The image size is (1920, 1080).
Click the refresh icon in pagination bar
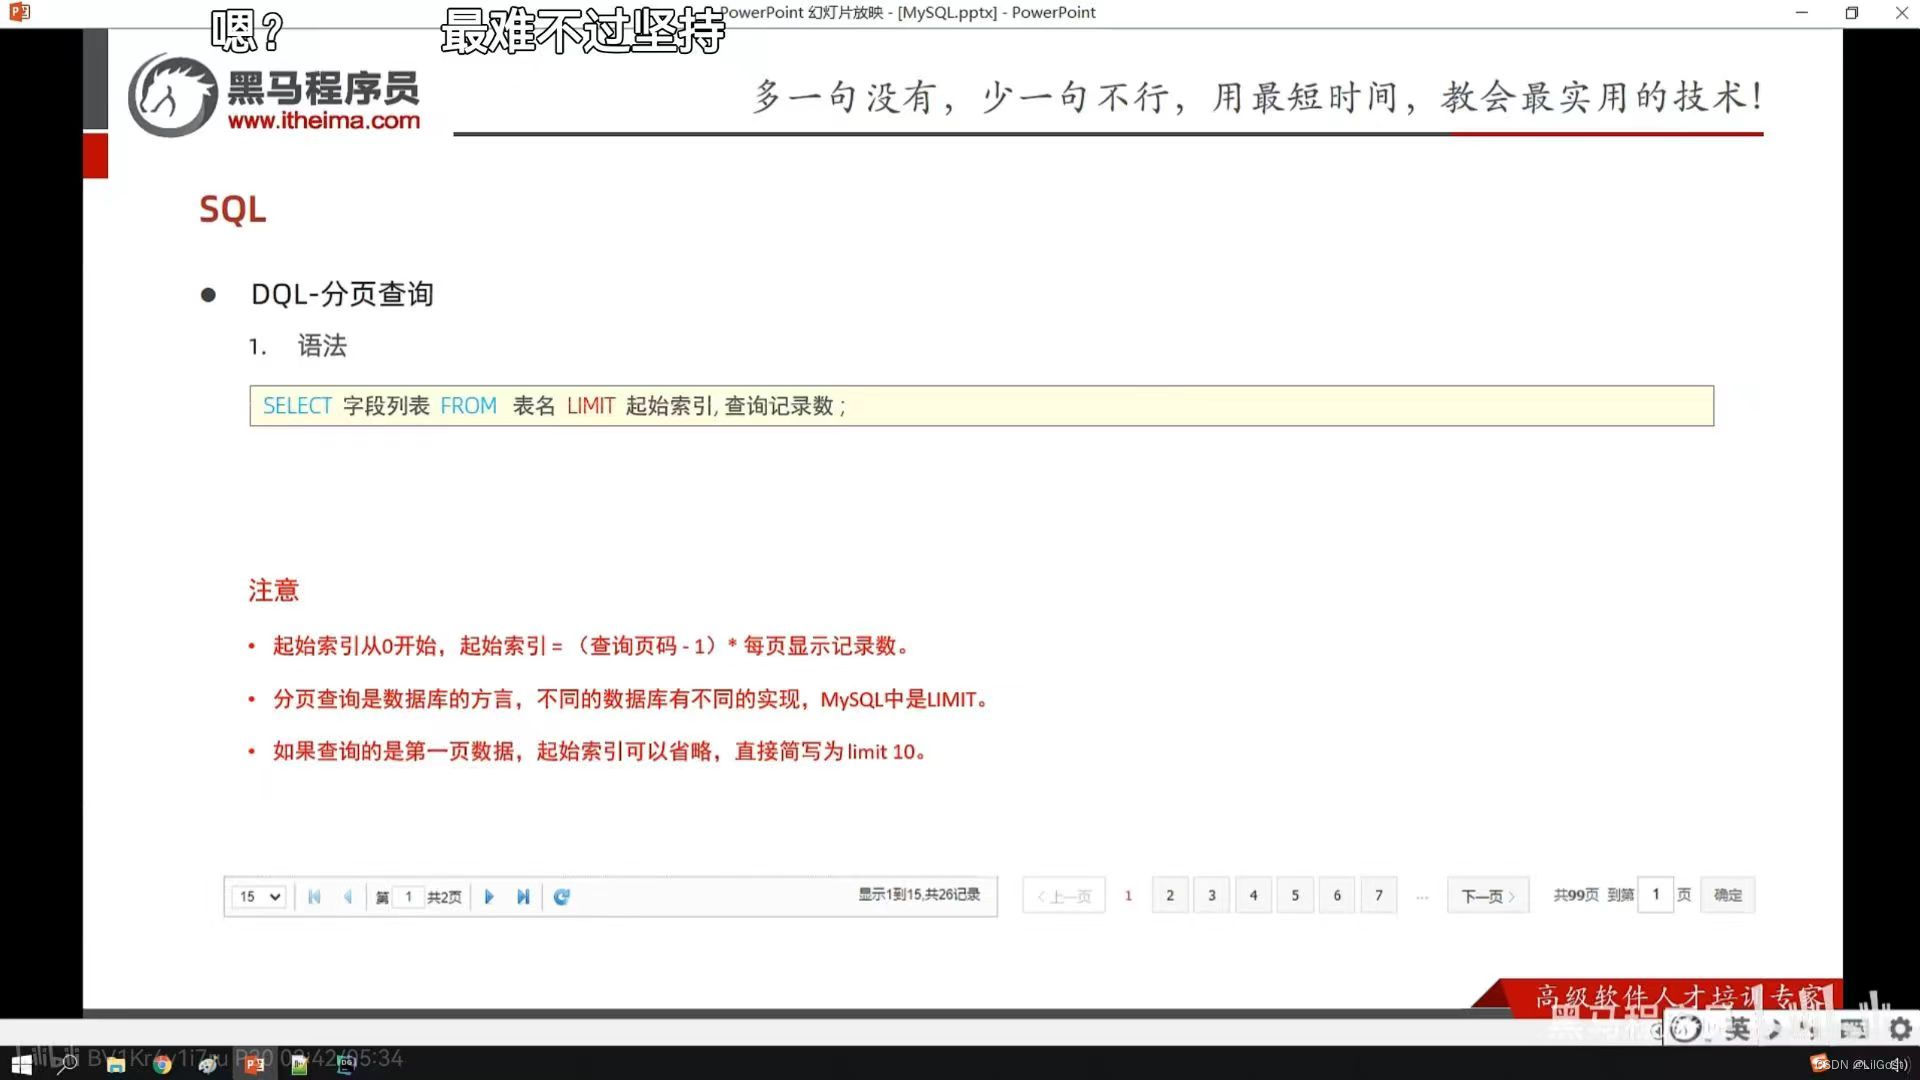[562, 897]
